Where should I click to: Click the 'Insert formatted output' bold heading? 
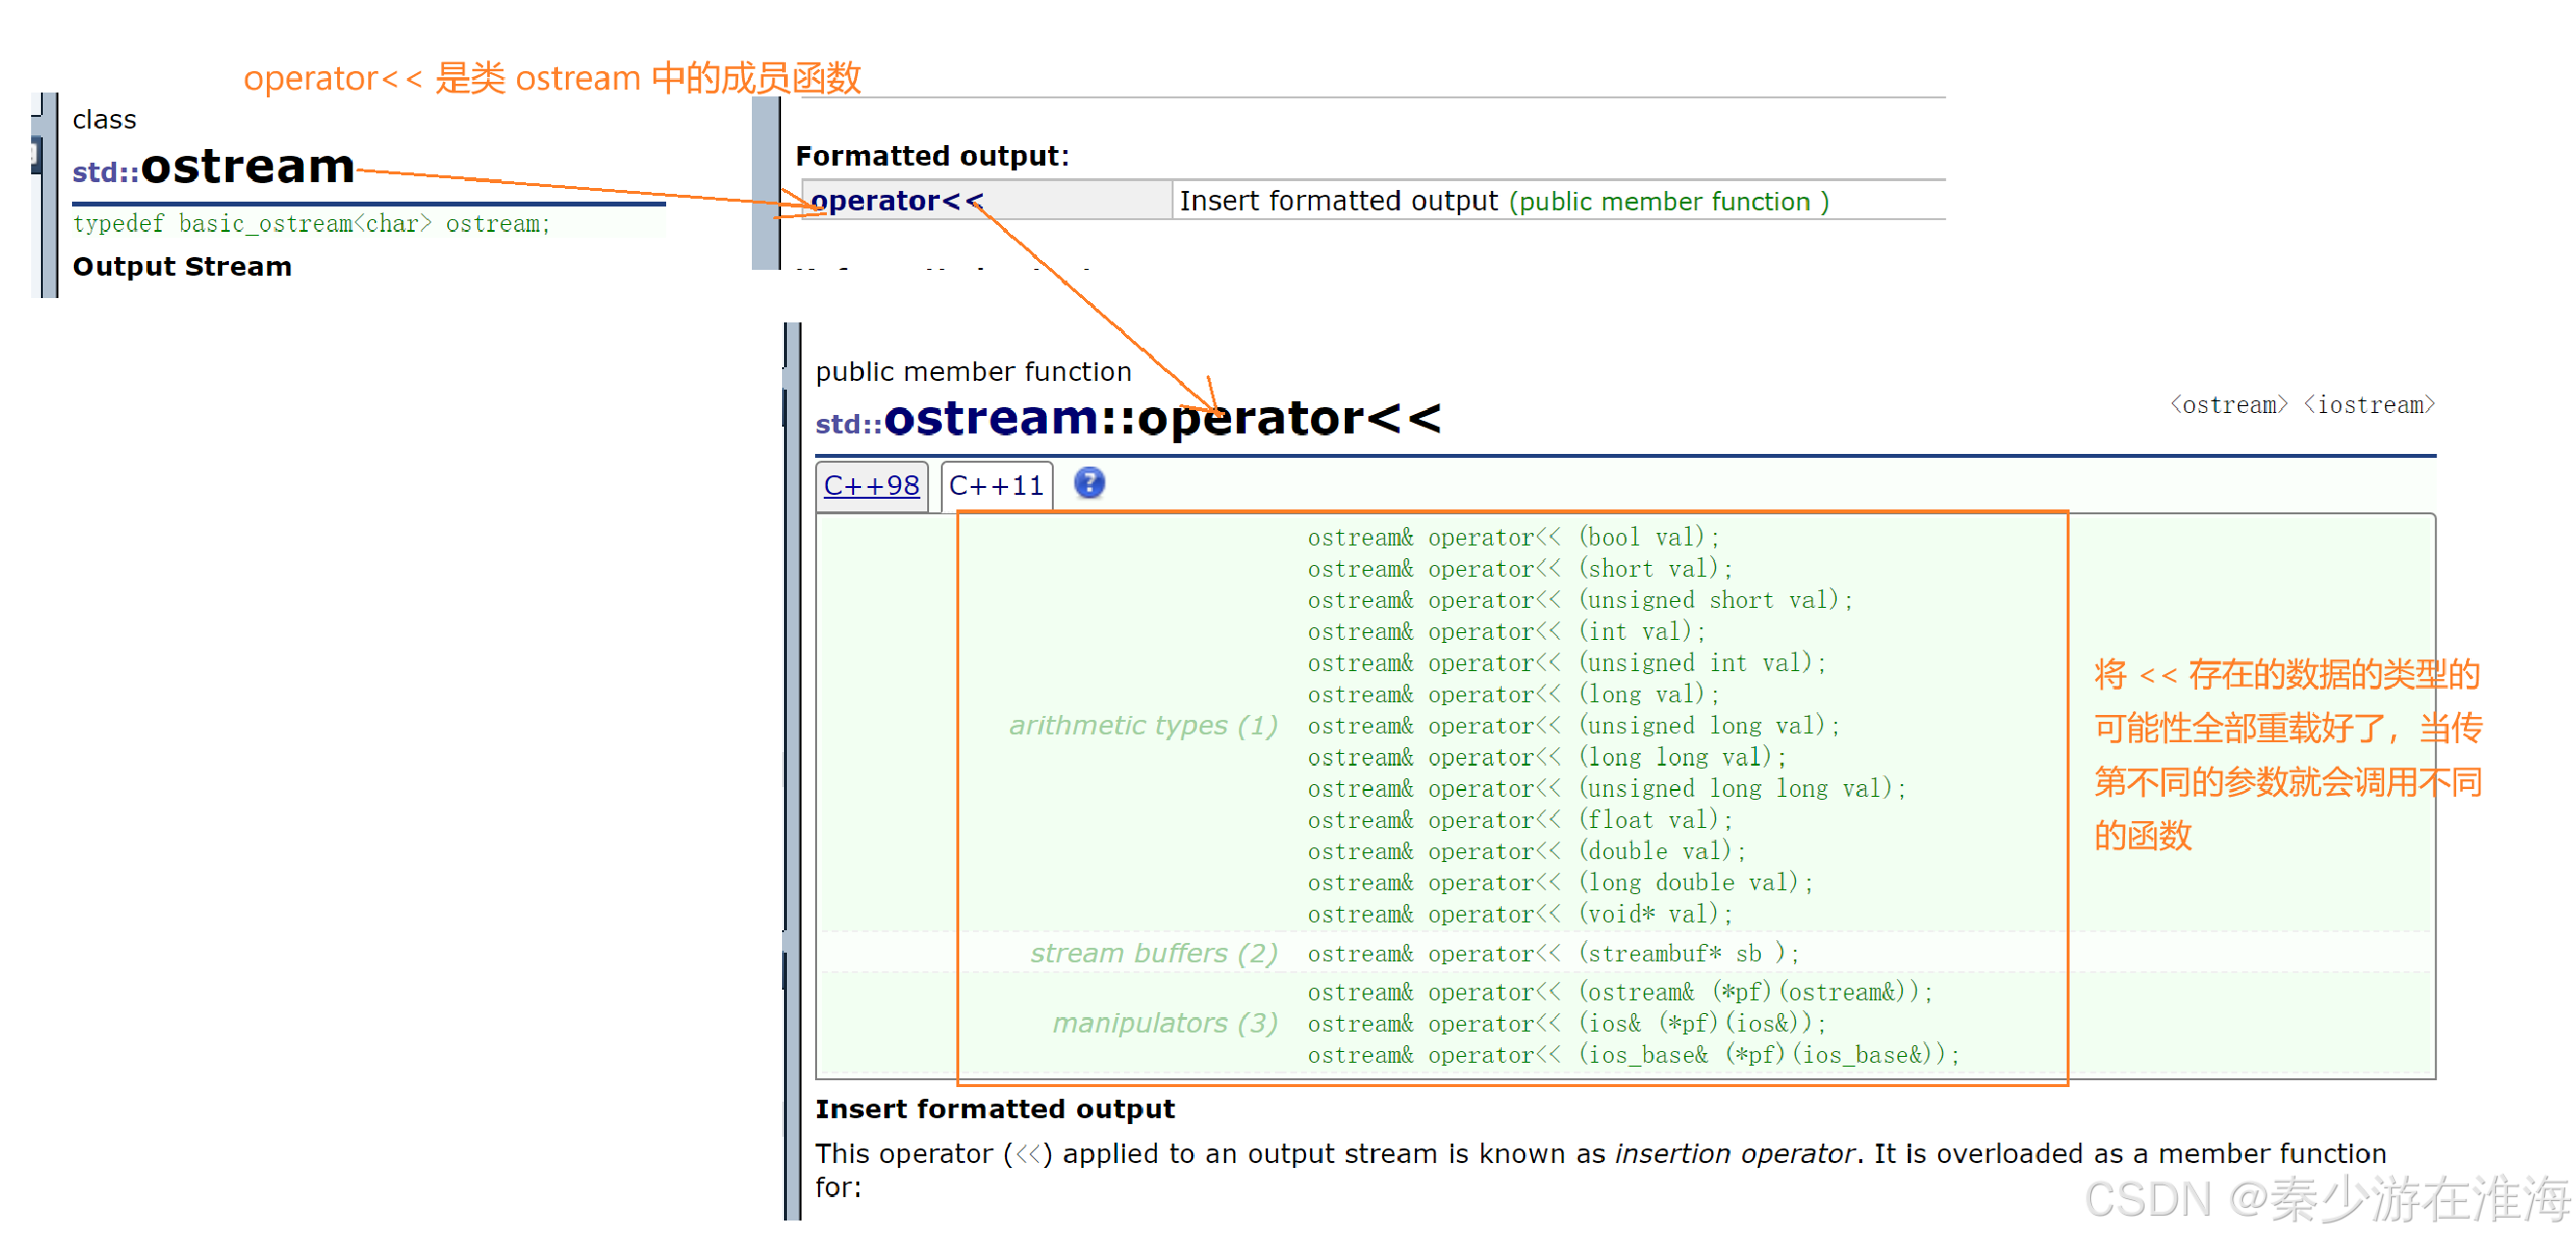point(994,1109)
